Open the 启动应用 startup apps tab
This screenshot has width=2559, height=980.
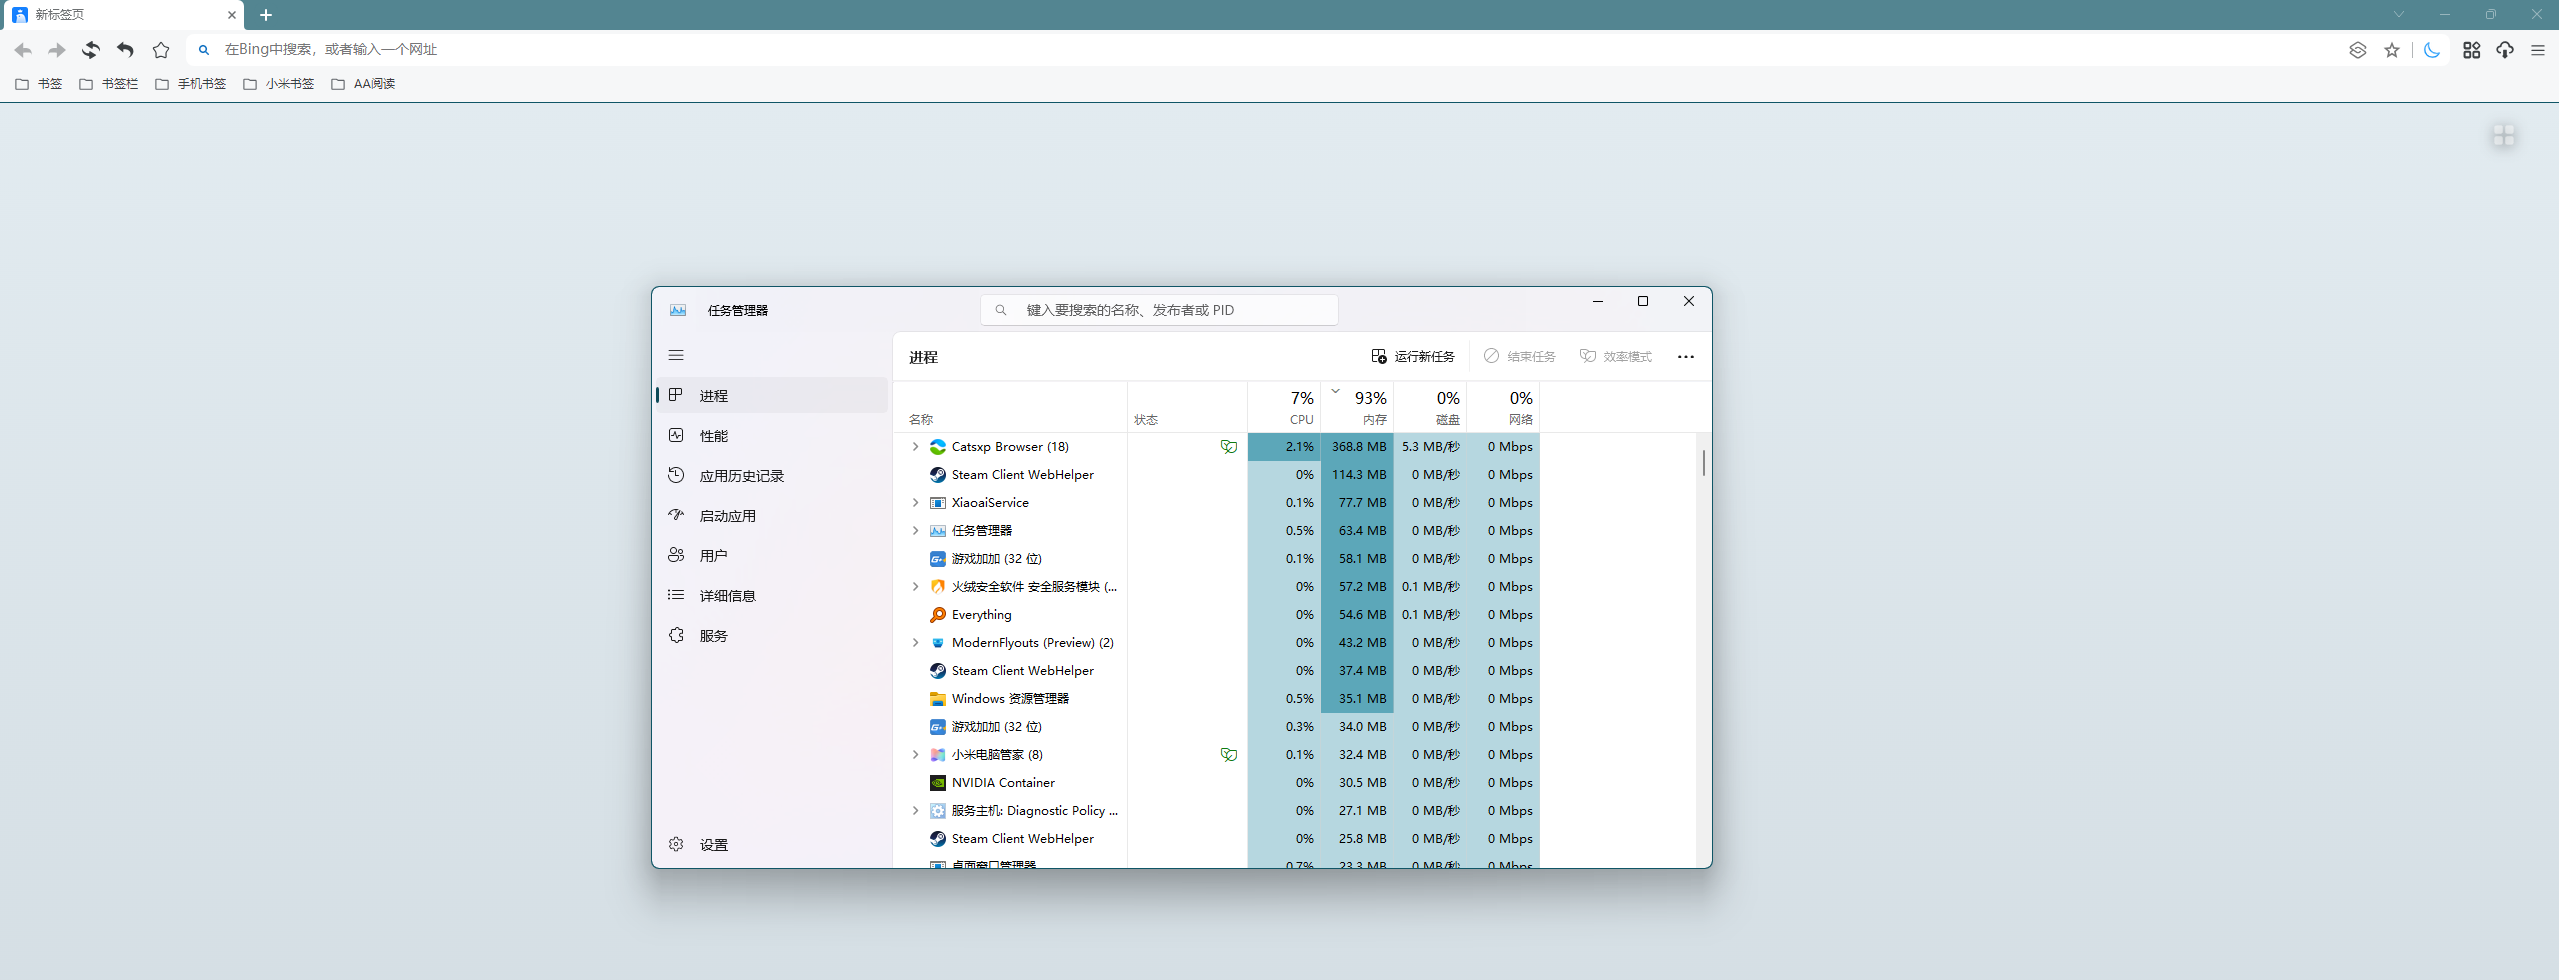click(727, 516)
